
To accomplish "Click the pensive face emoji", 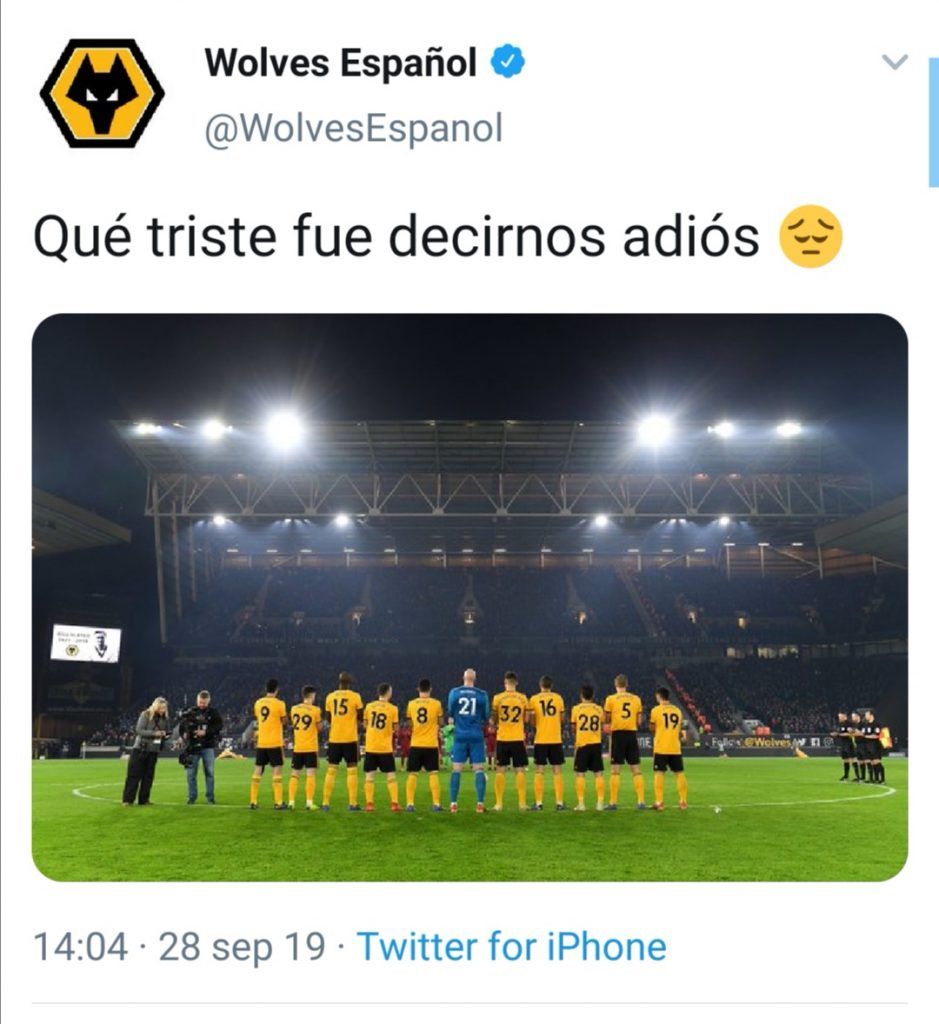I will click(811, 237).
